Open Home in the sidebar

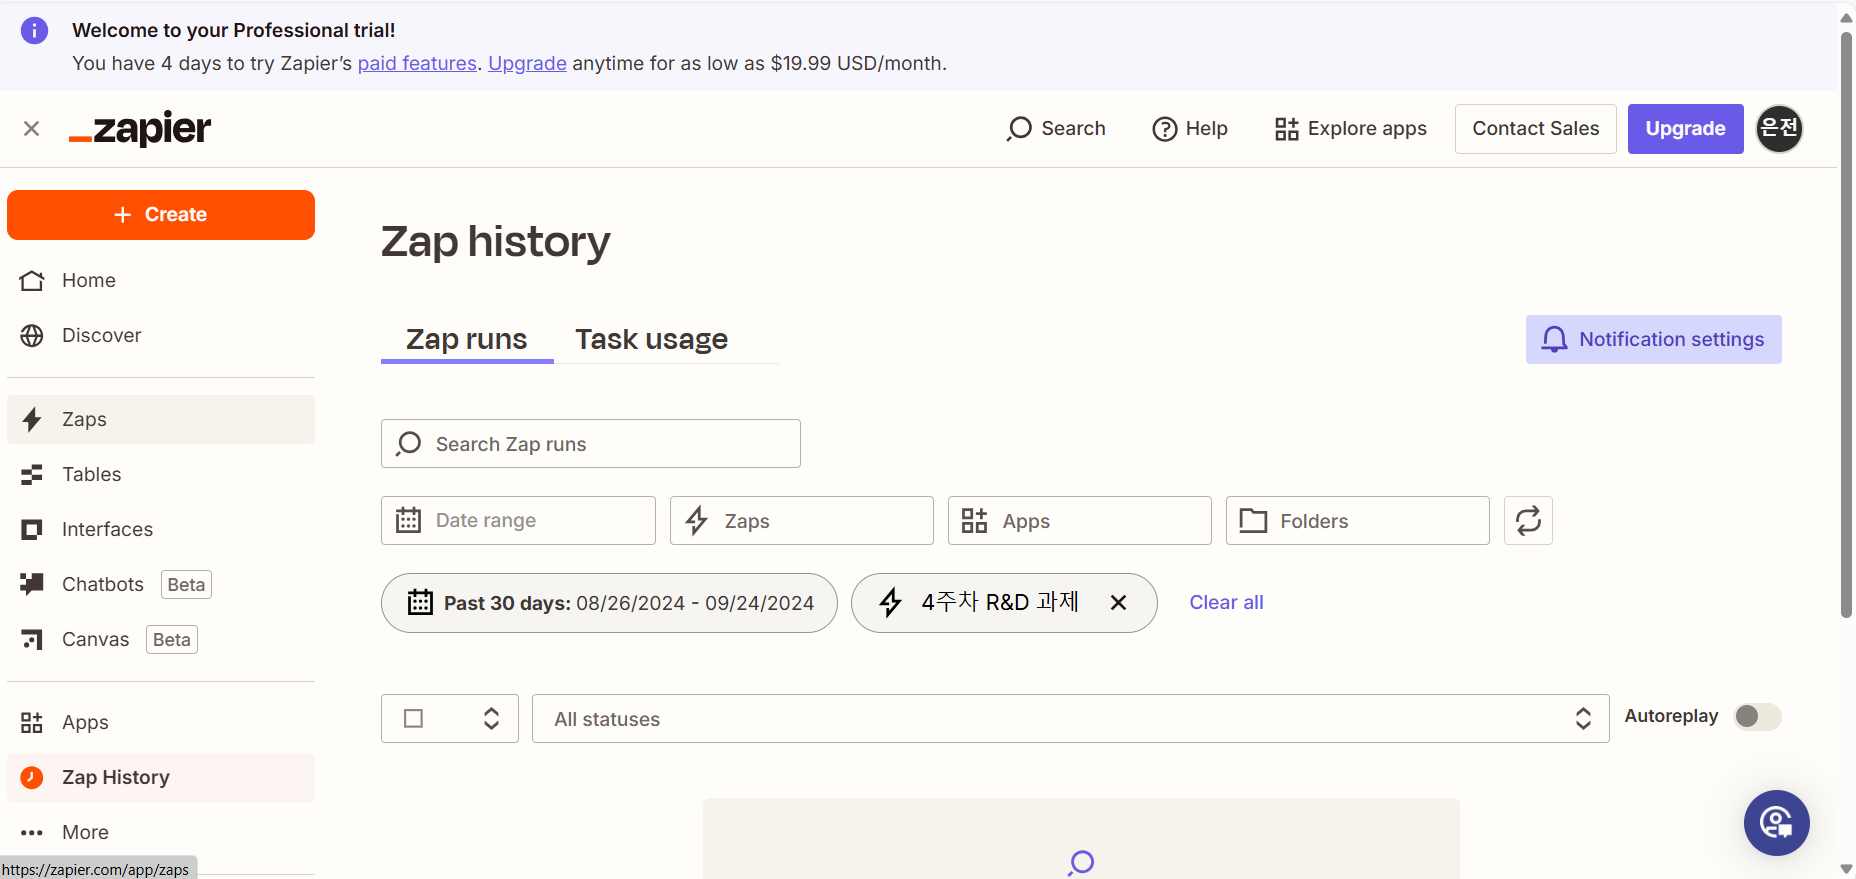161,281
